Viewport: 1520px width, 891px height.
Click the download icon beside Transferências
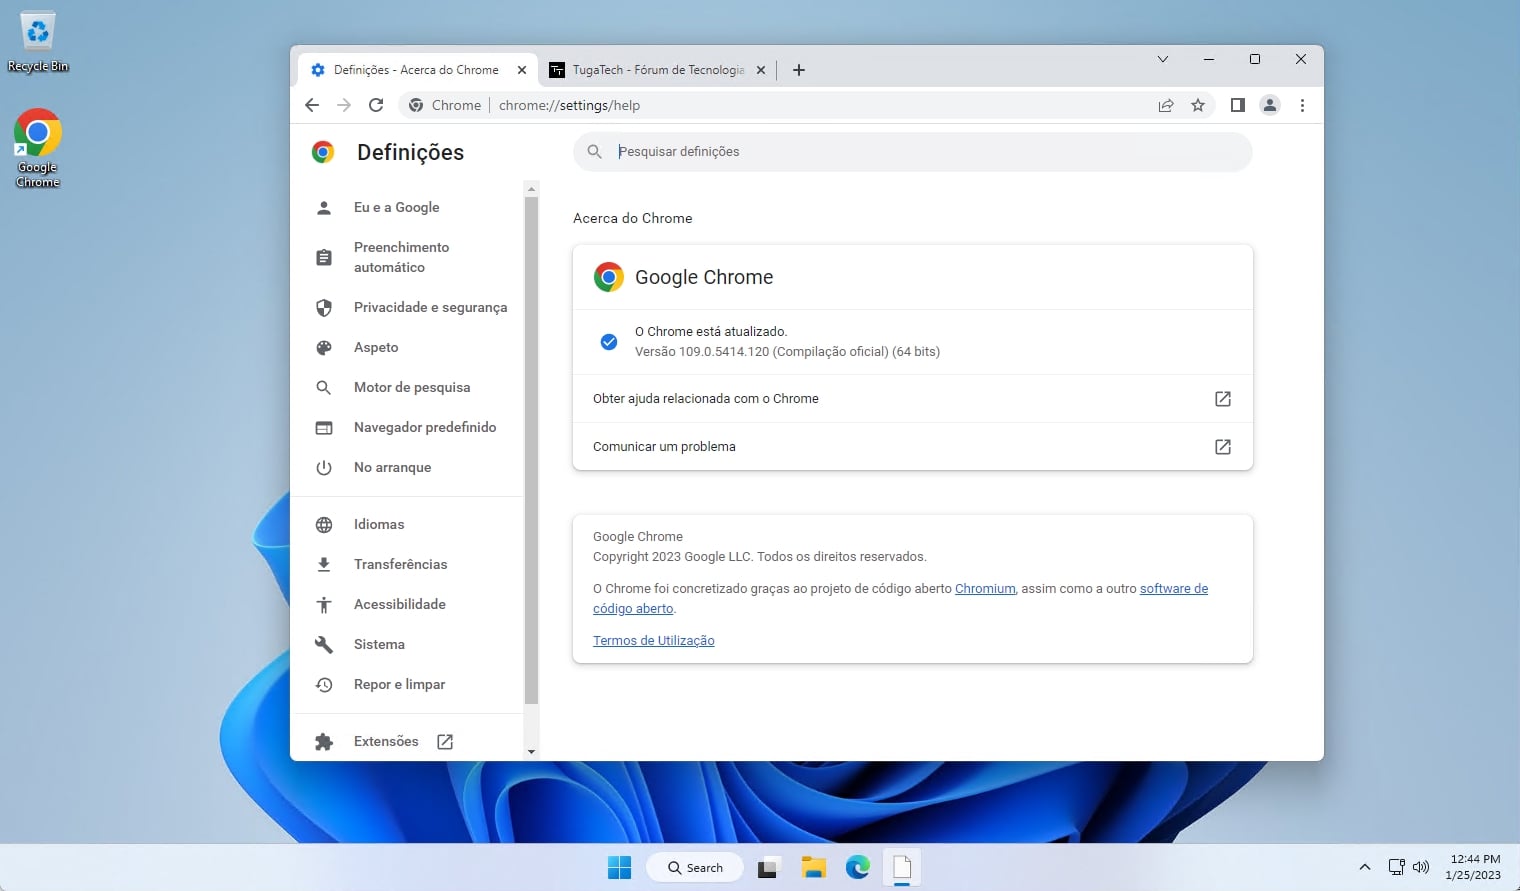pos(323,564)
